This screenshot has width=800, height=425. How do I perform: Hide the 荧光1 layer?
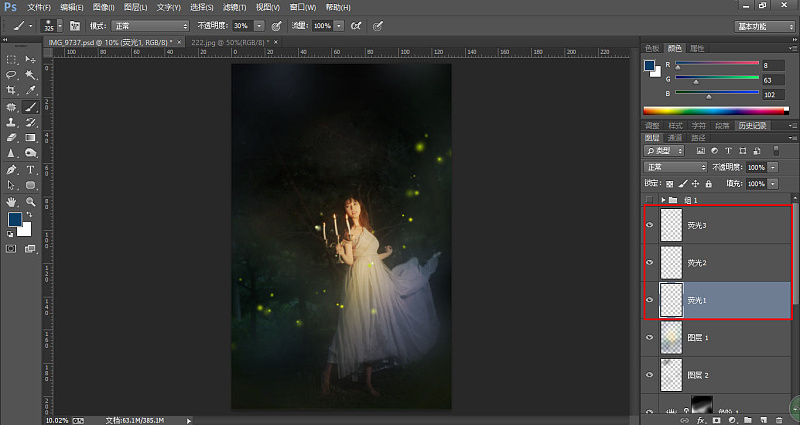point(649,300)
